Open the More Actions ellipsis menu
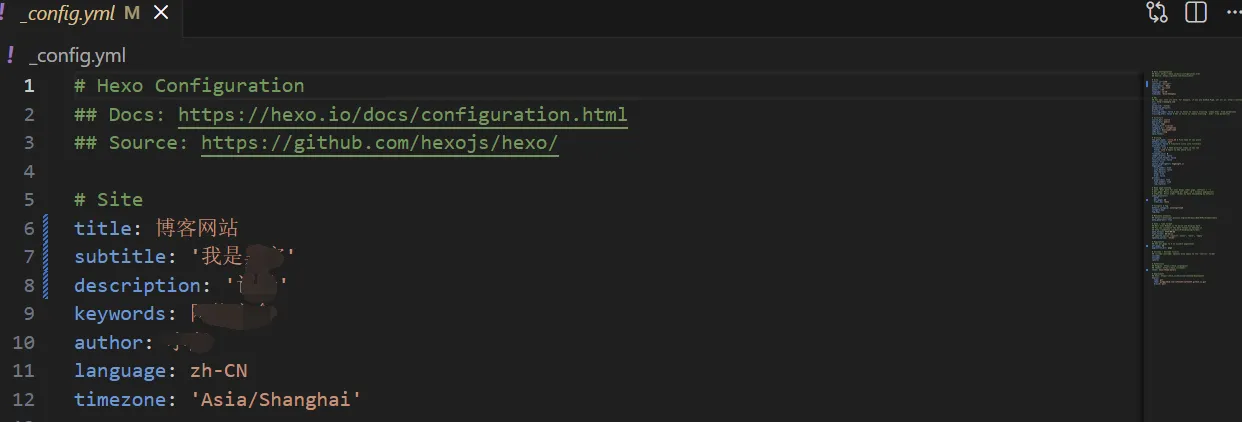Viewport: 1242px width, 422px height. [x=1231, y=12]
